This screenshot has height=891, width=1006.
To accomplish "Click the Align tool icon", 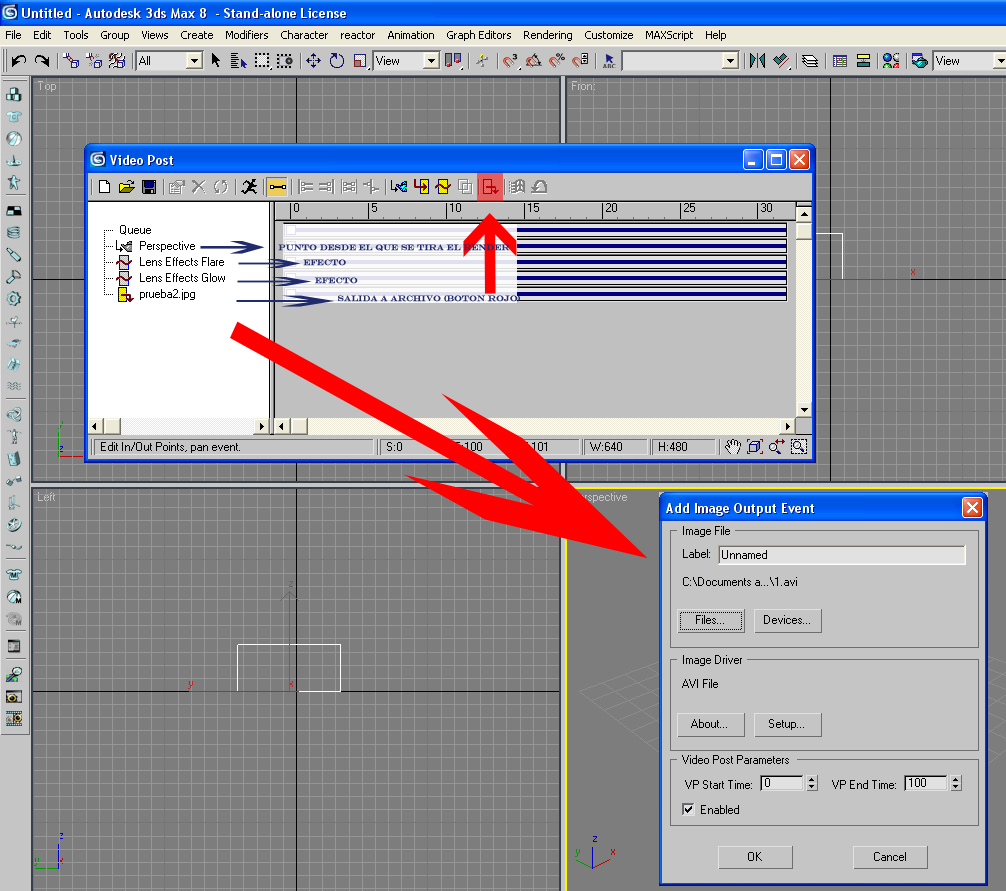I will pos(780,61).
